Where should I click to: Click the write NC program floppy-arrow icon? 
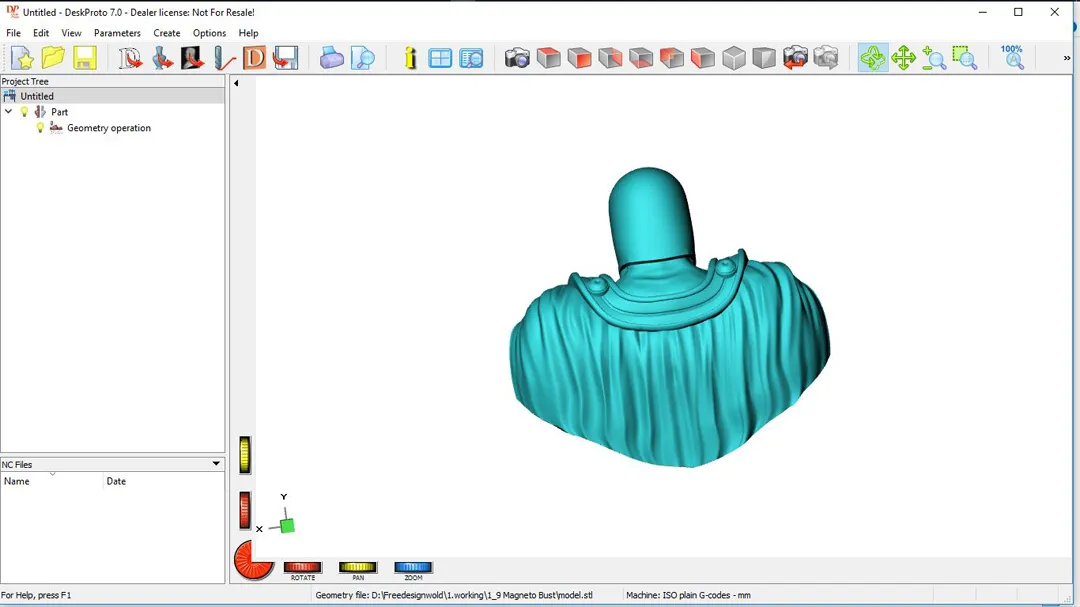pyautogui.click(x=285, y=58)
